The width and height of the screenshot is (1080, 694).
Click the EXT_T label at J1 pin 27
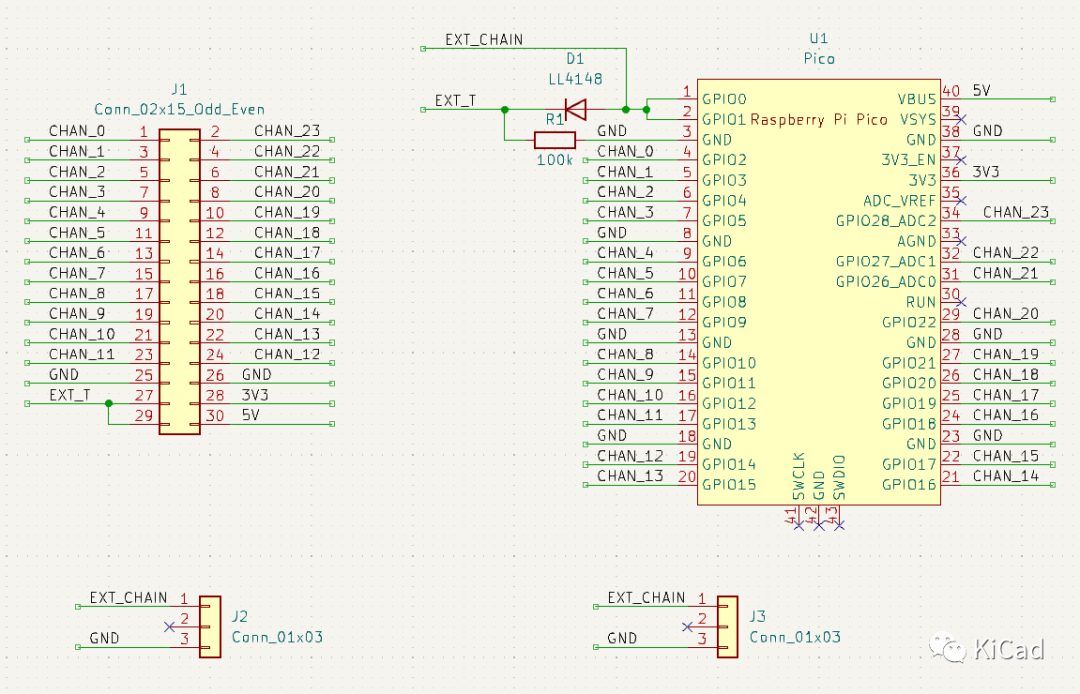[70, 395]
